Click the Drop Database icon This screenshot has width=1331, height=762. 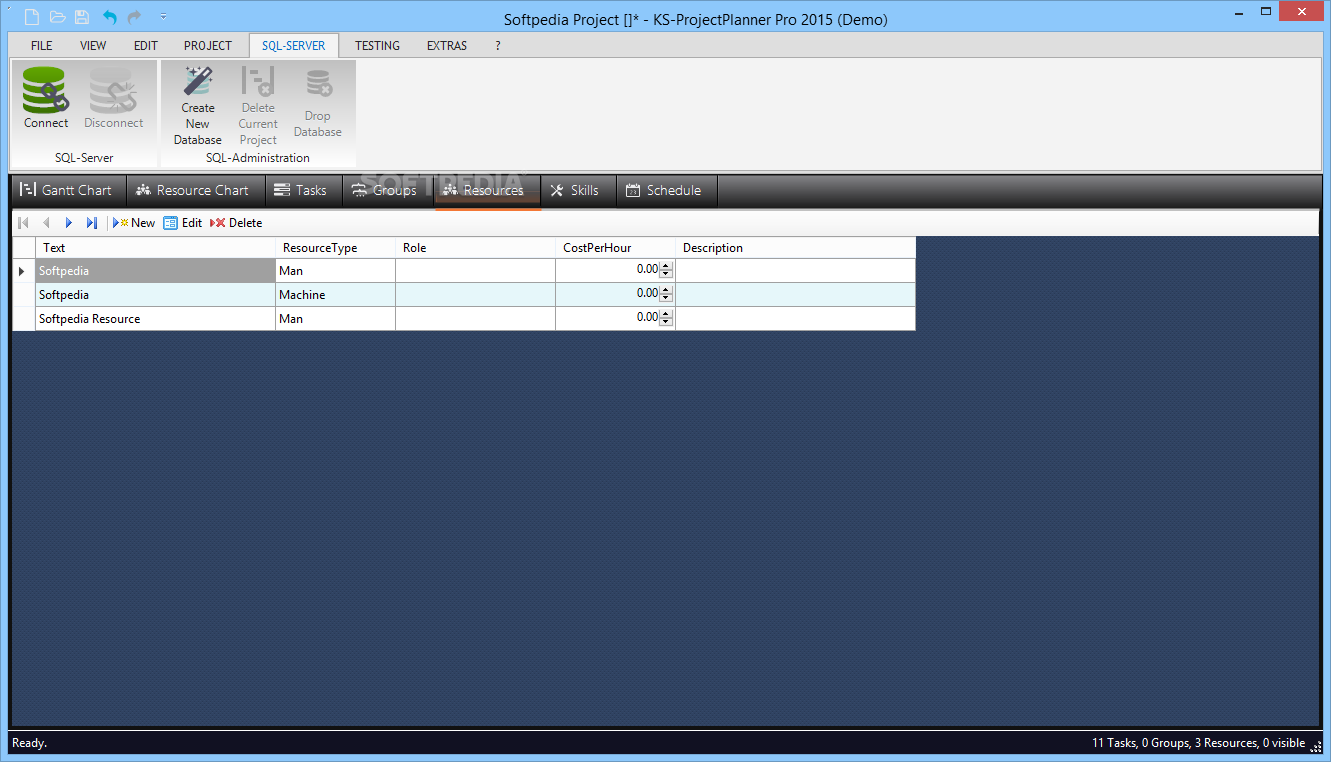pyautogui.click(x=318, y=102)
